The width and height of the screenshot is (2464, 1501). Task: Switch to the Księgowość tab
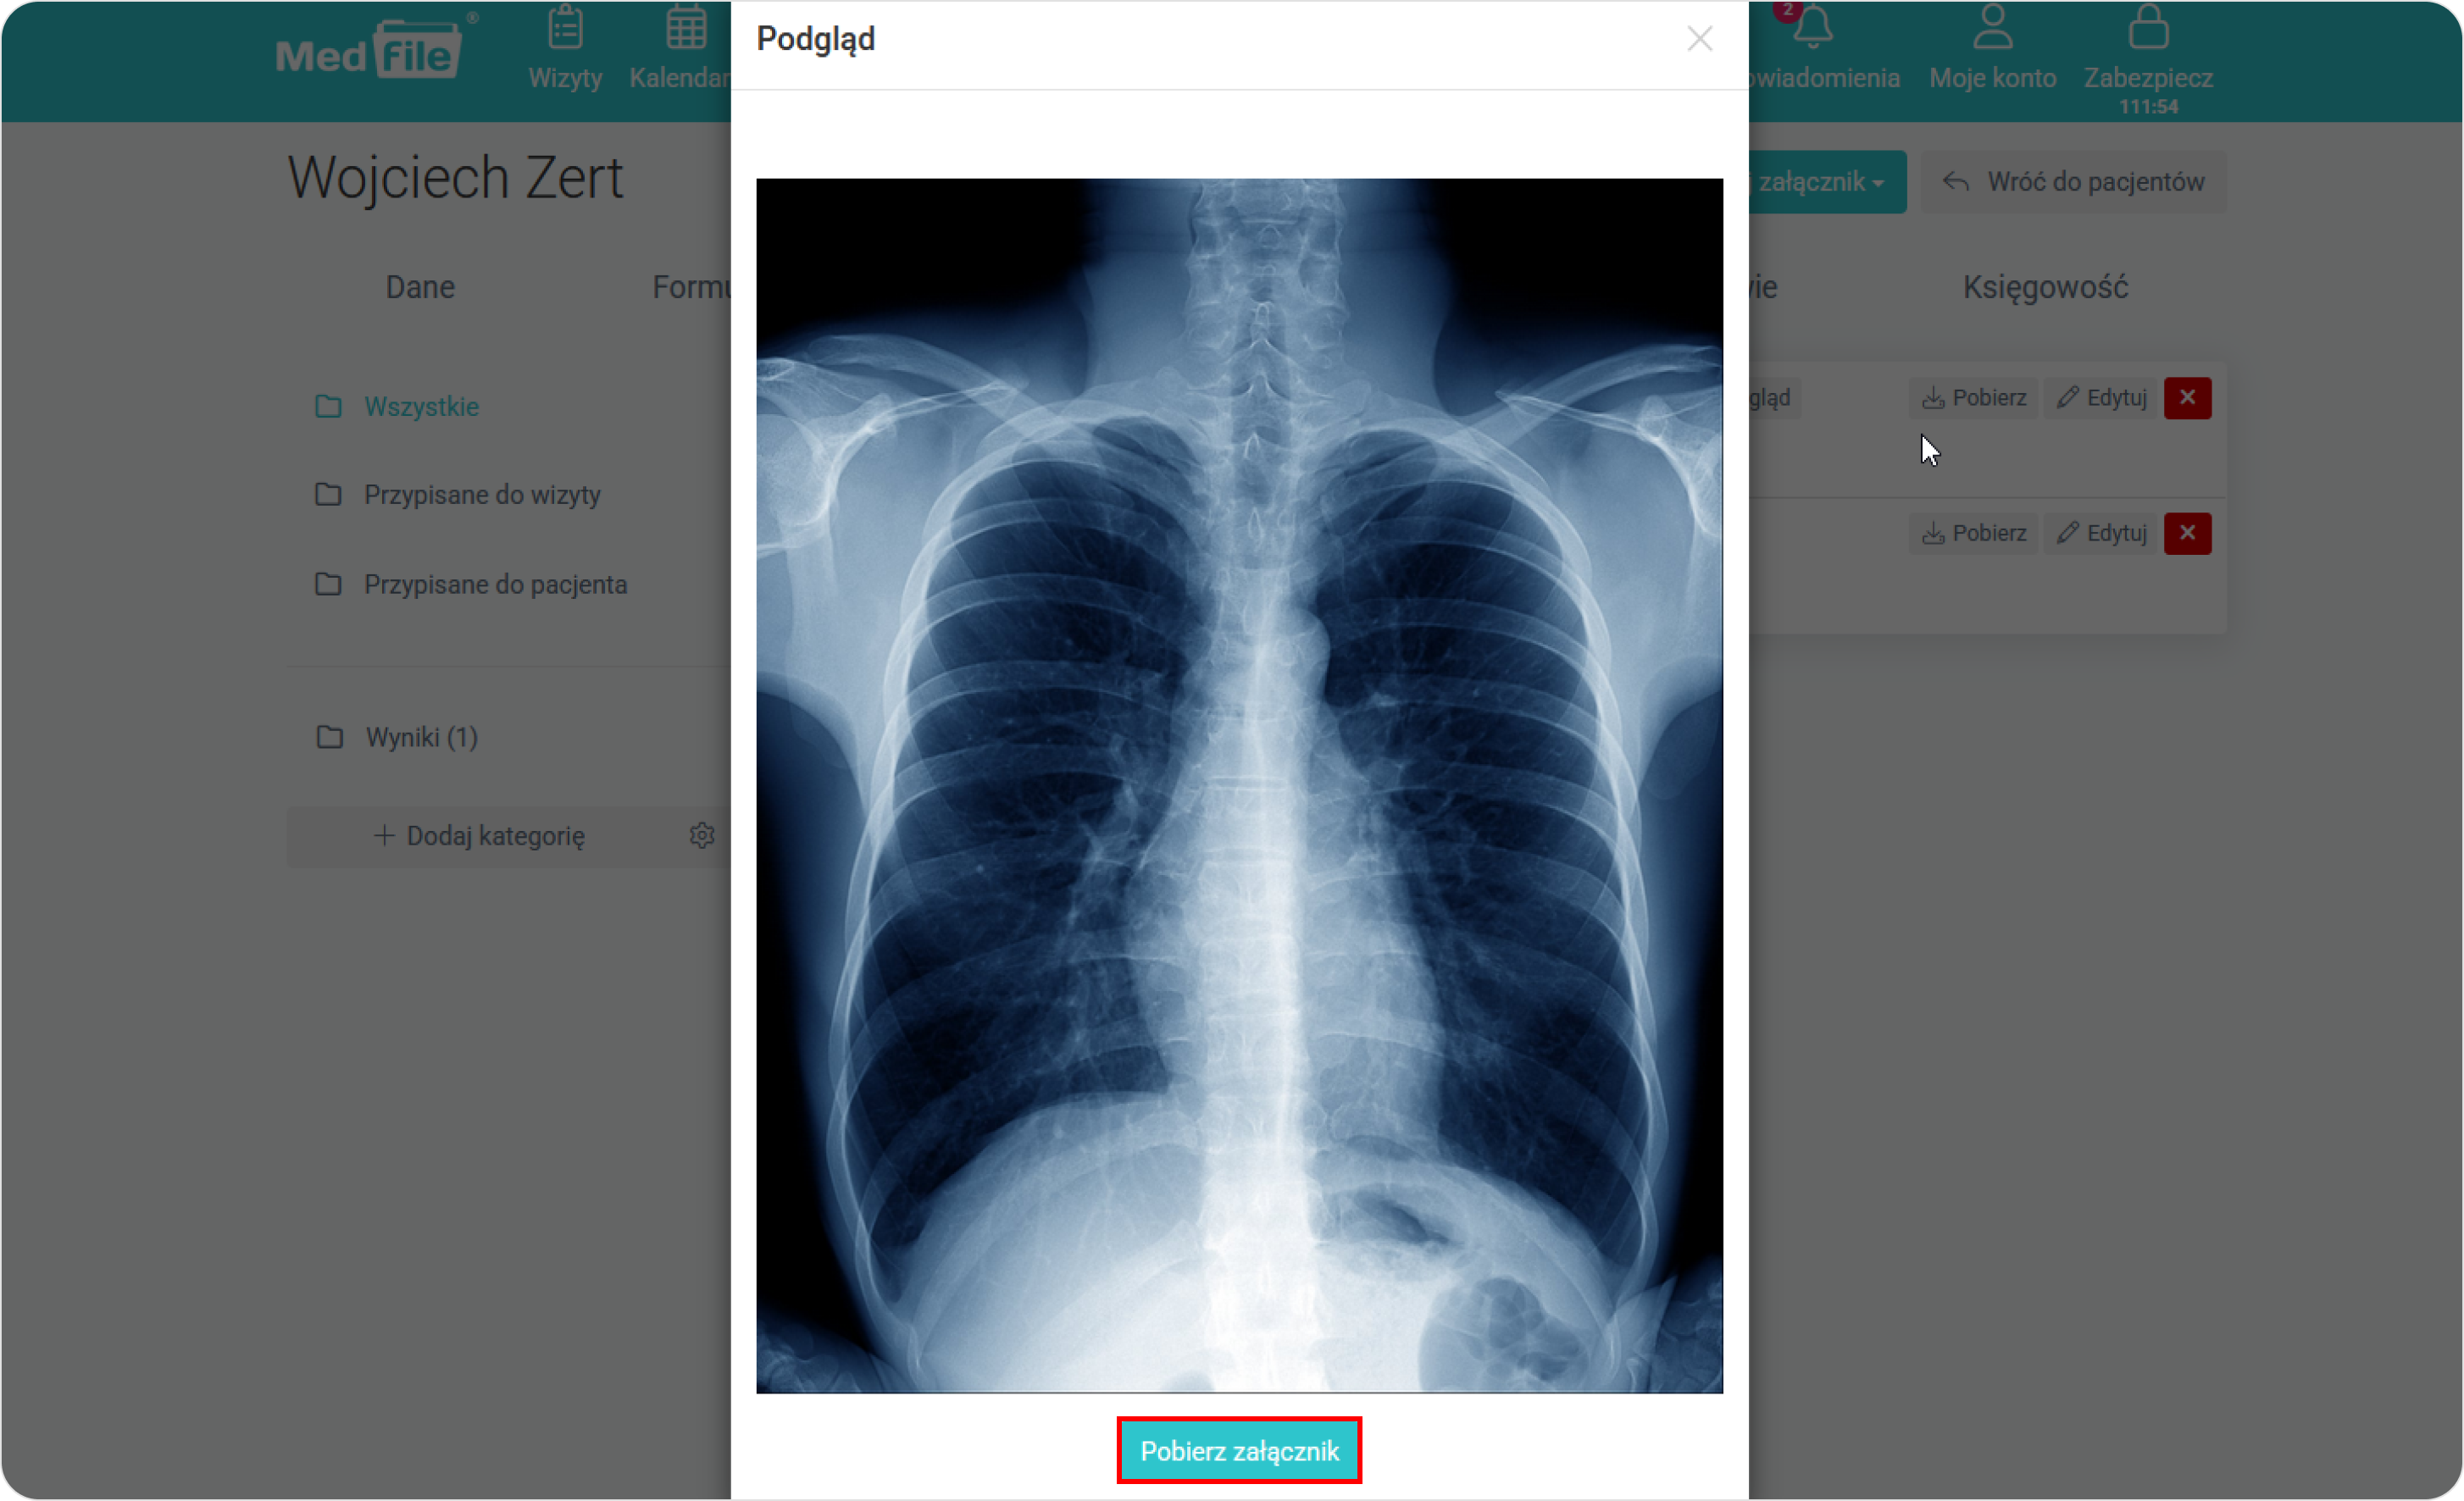pos(2044,287)
